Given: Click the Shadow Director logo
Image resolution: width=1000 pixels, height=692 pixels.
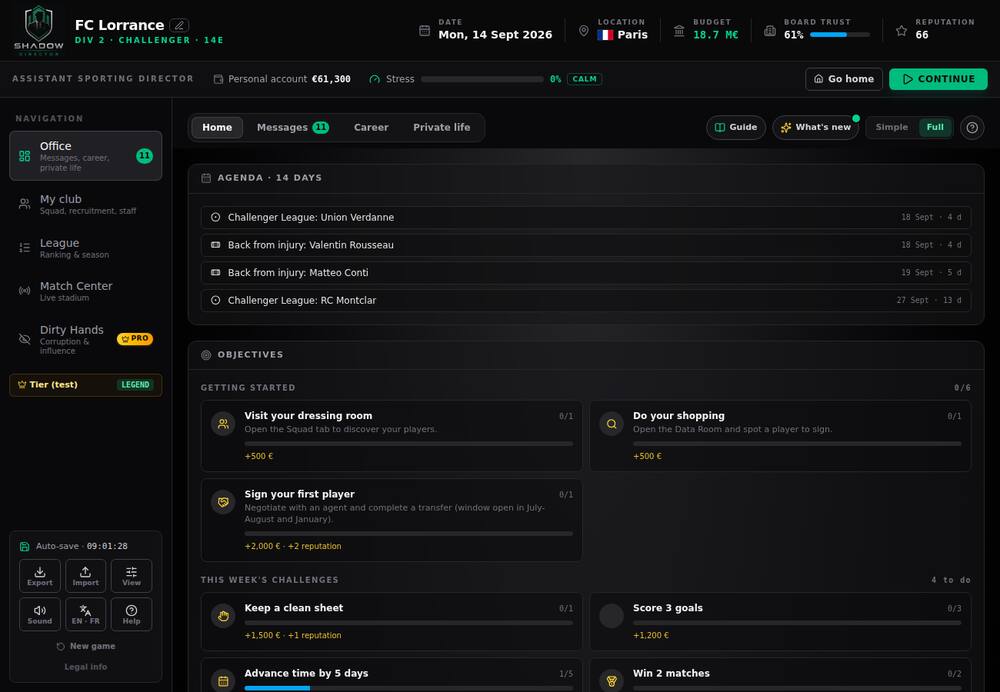Looking at the screenshot, I should click(38, 30).
